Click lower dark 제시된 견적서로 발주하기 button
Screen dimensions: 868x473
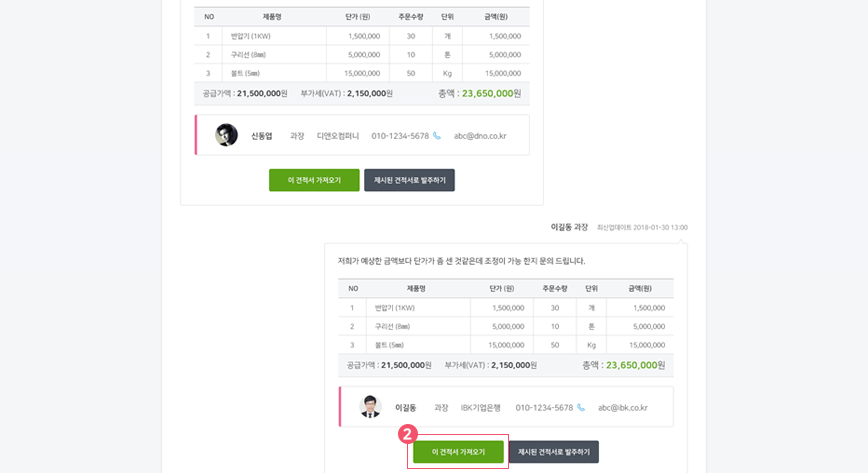click(554, 452)
